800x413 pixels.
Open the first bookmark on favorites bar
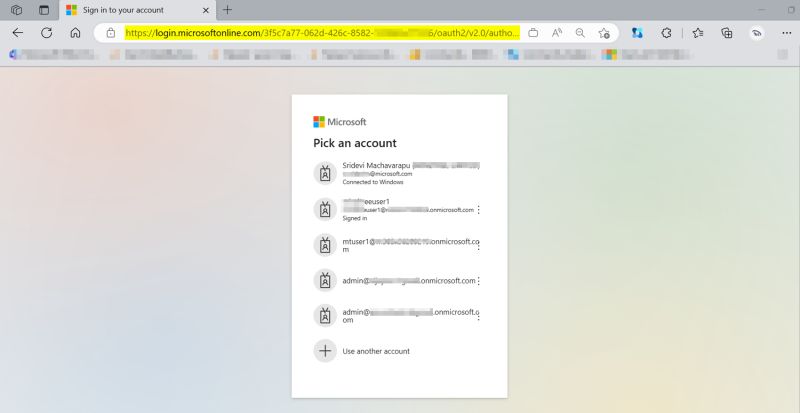click(x=52, y=54)
